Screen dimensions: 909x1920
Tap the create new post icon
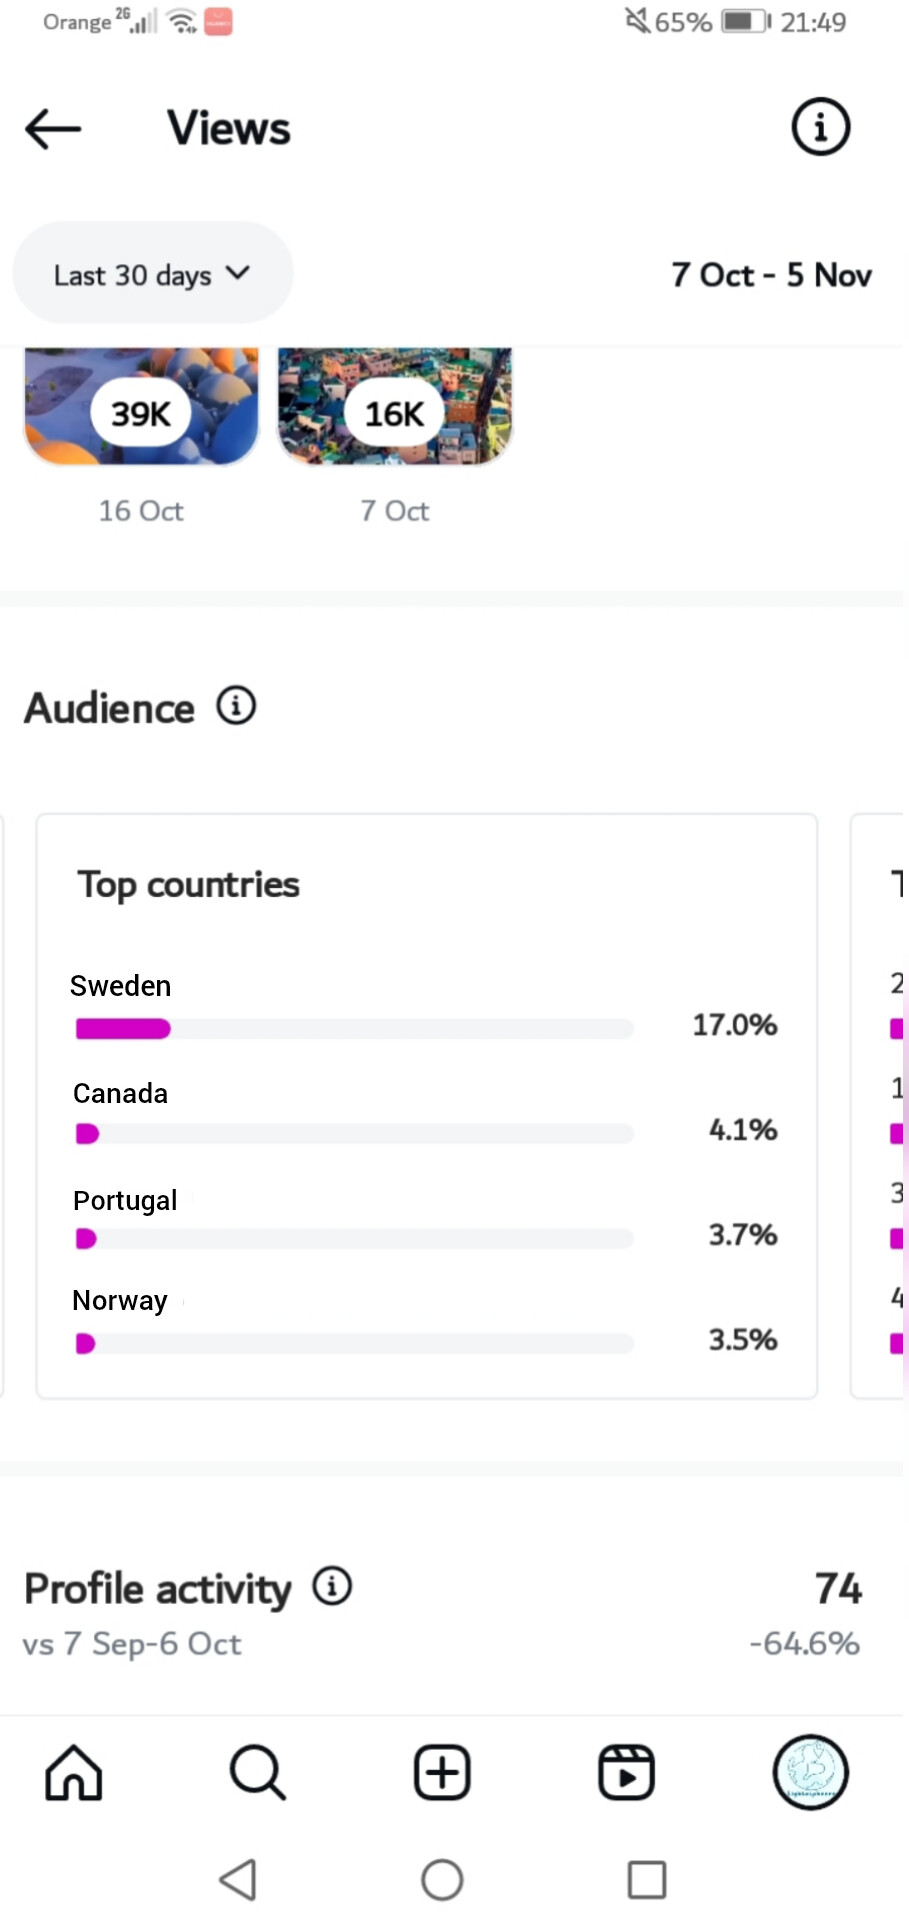click(x=442, y=1773)
